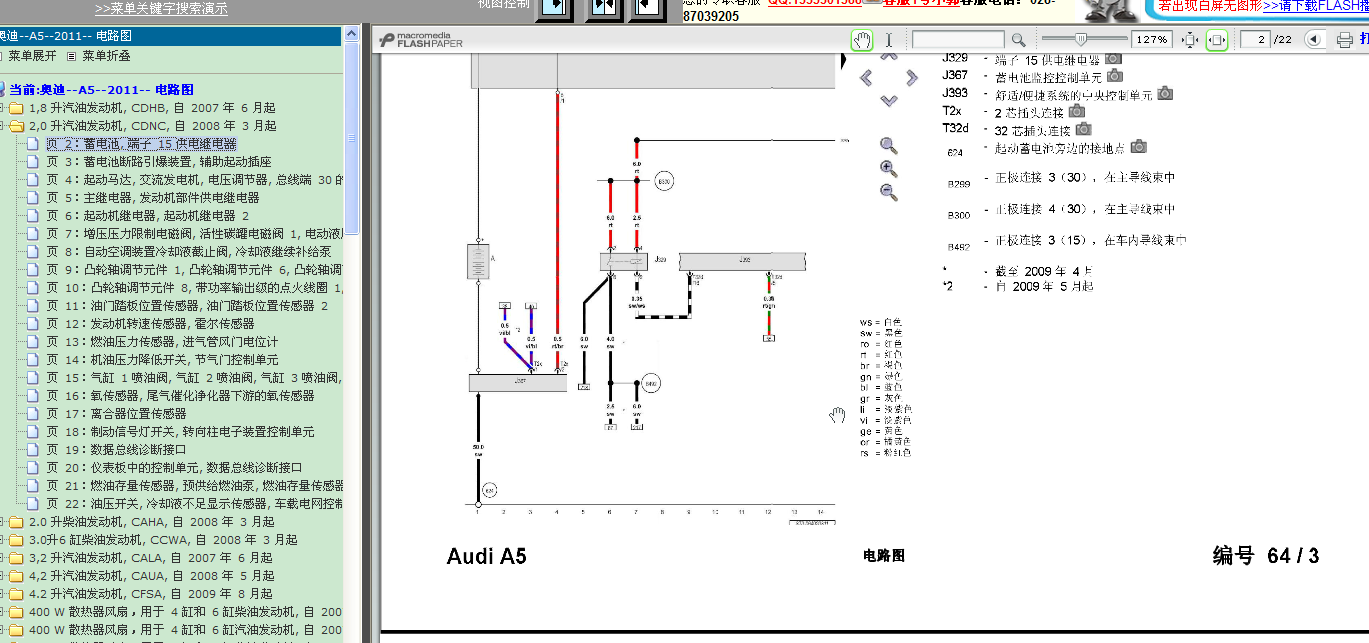
Task: Click the battery symbol A in the diagram
Action: [479, 262]
